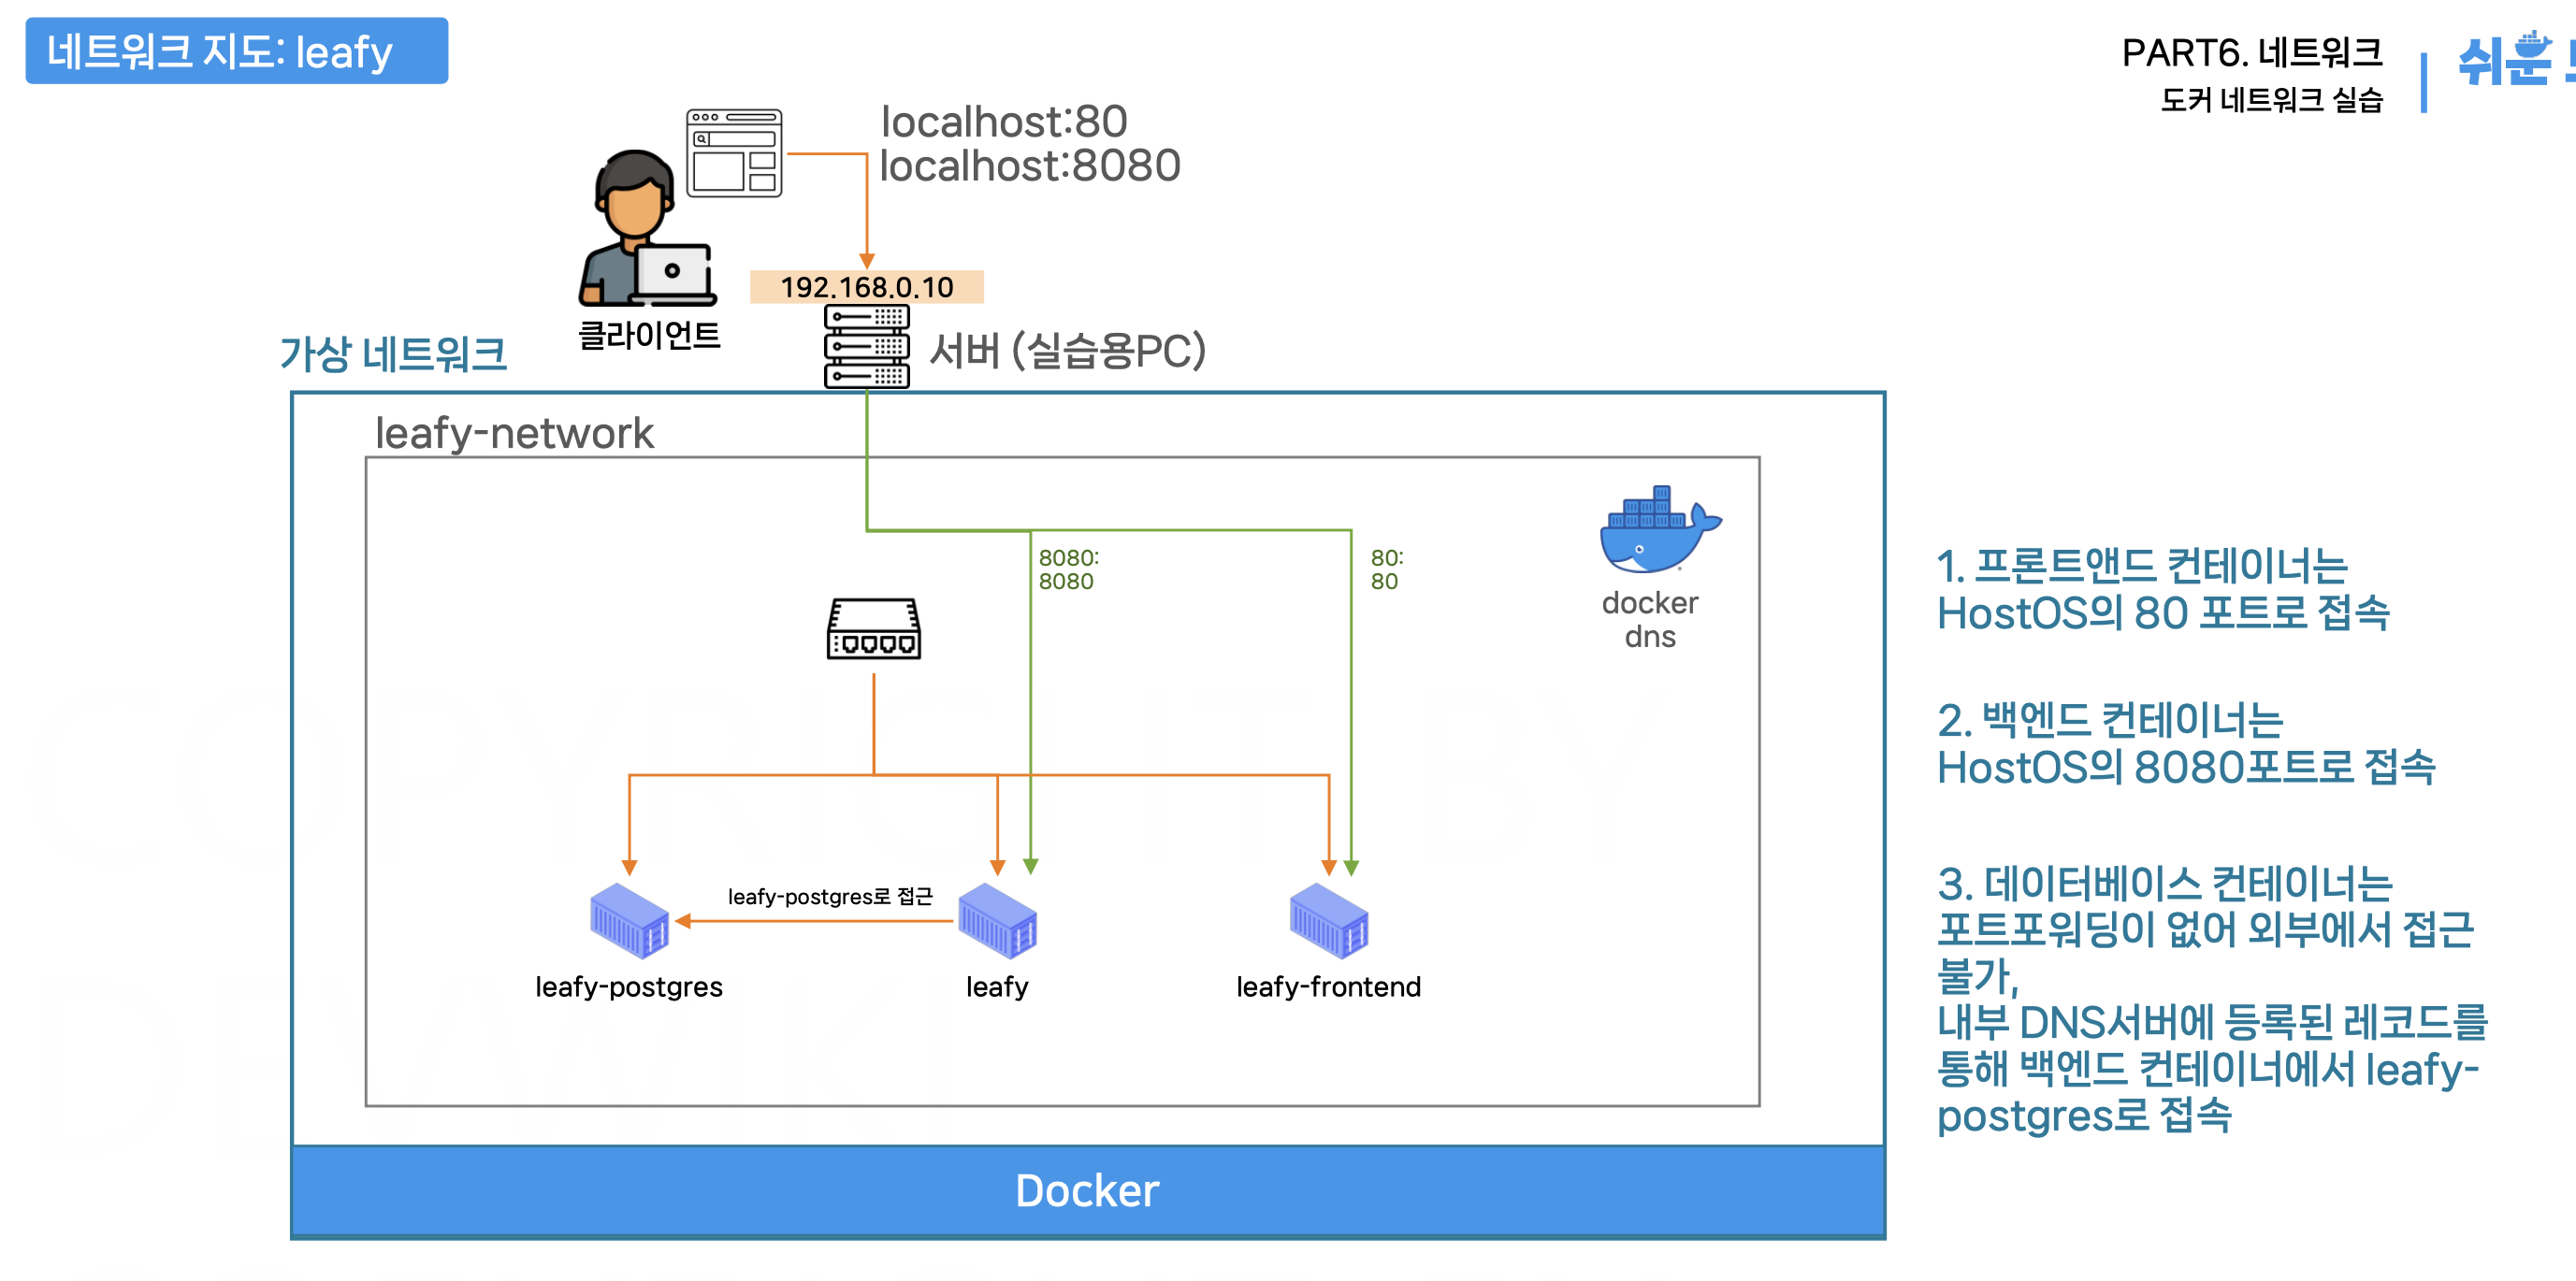The image size is (2576, 1281).
Task: Click the browser window icon
Action: pos(734,153)
